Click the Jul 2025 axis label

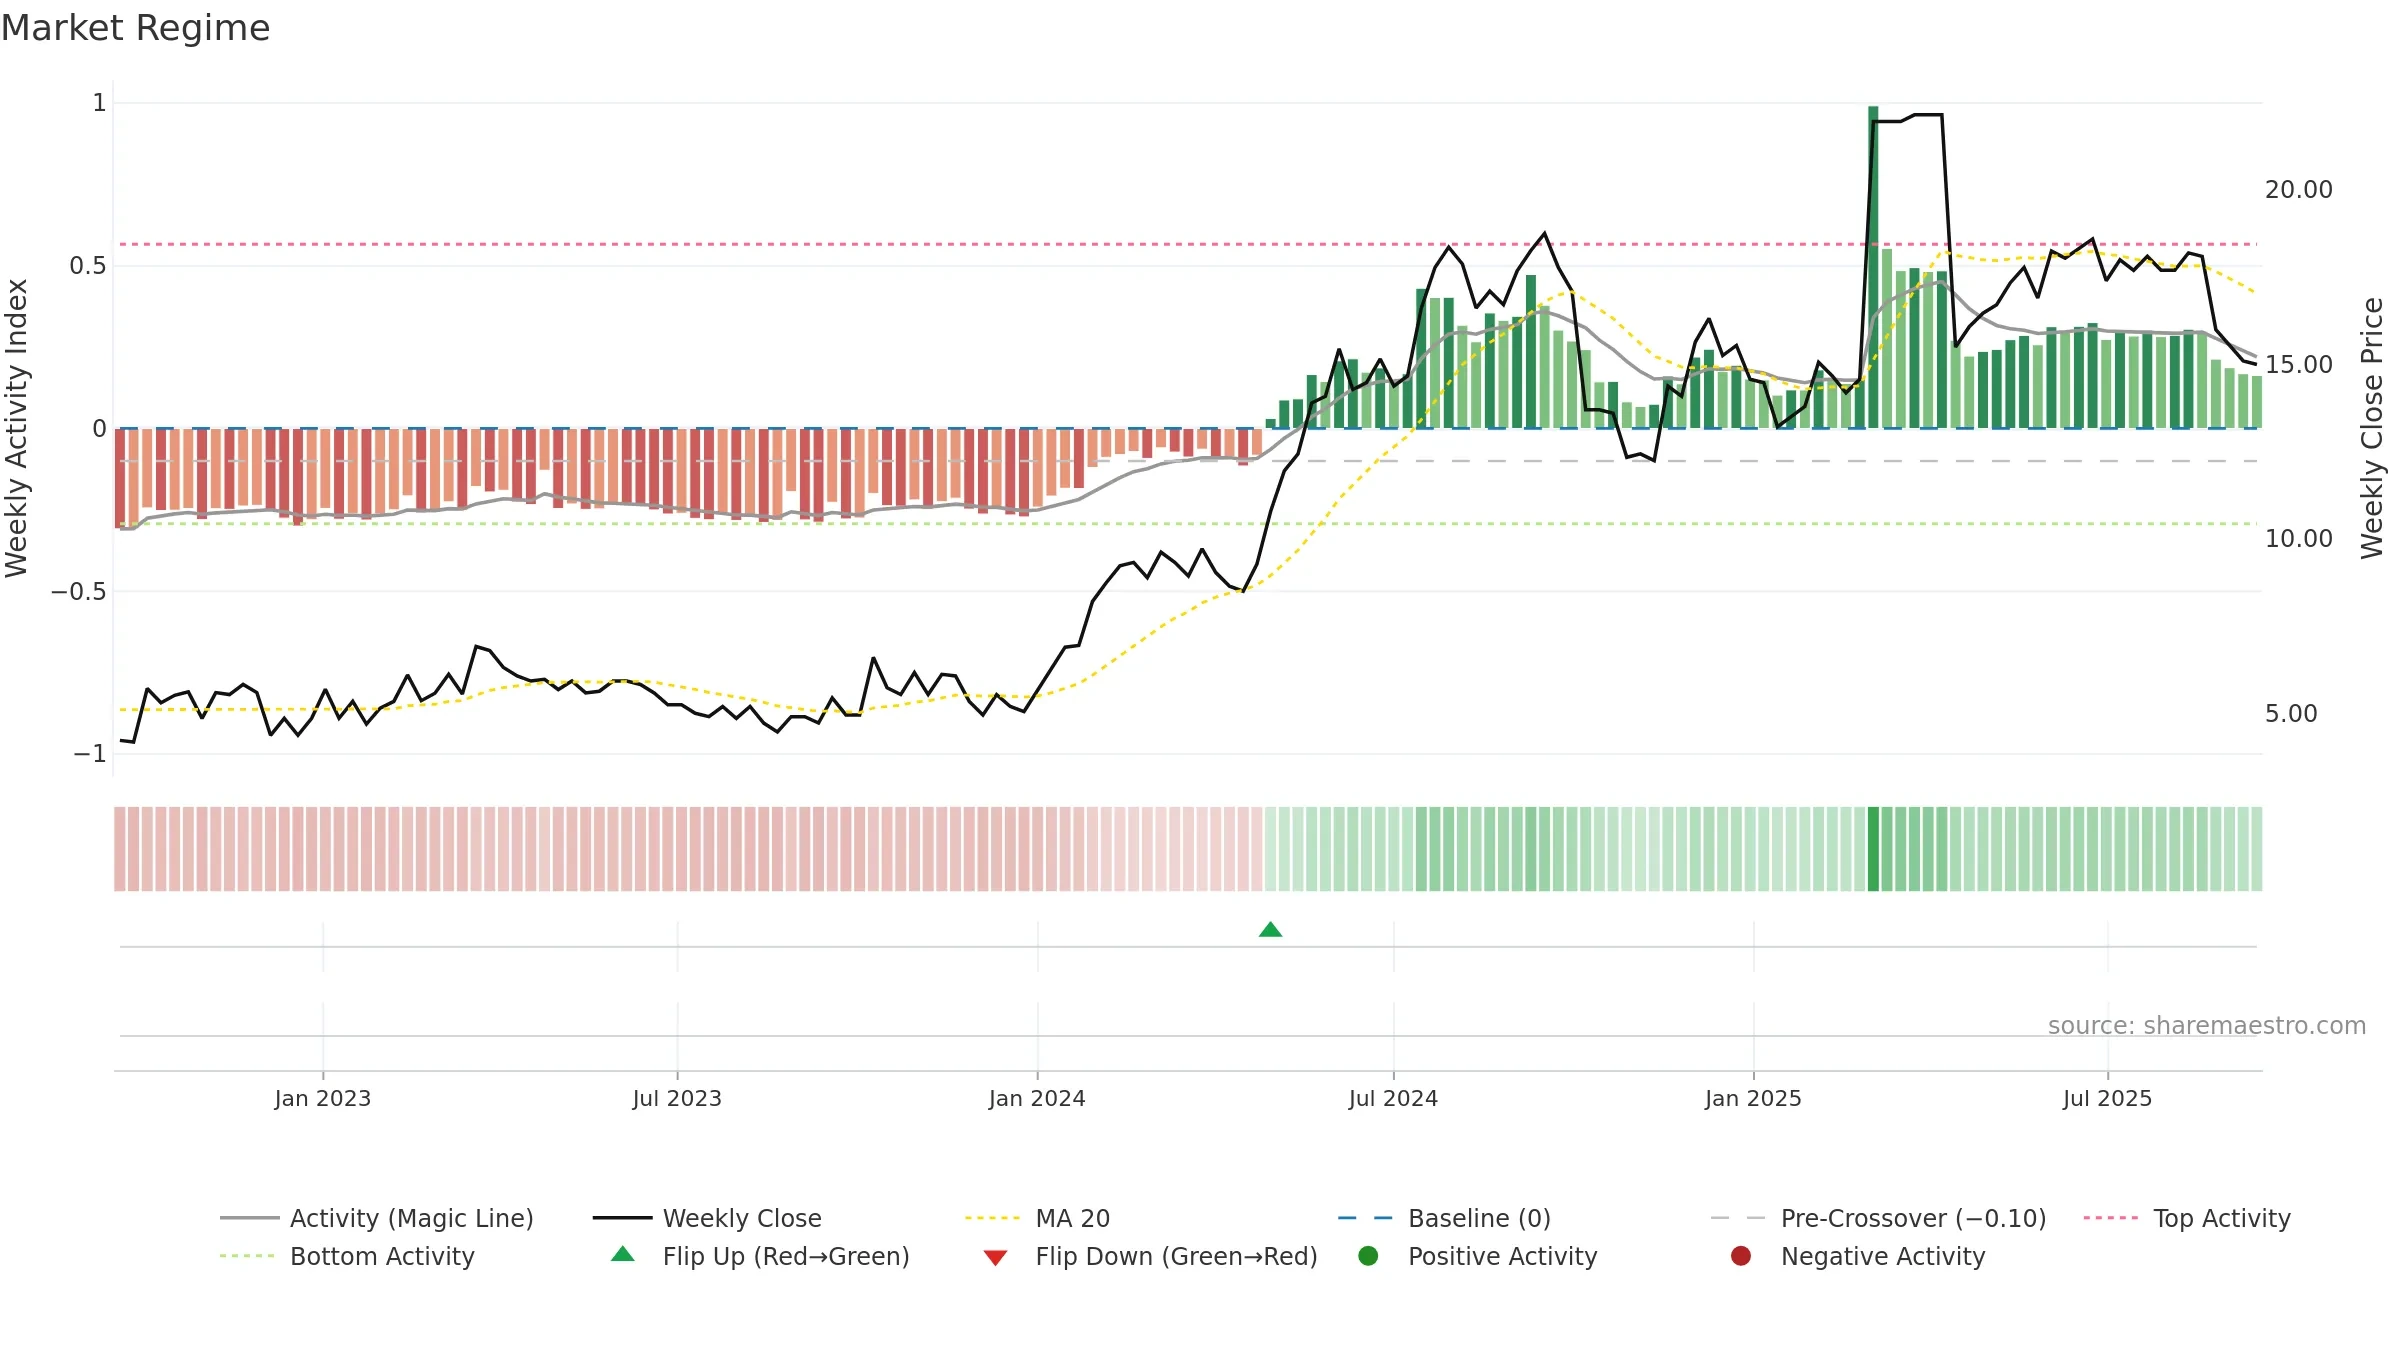pos(2107,1098)
